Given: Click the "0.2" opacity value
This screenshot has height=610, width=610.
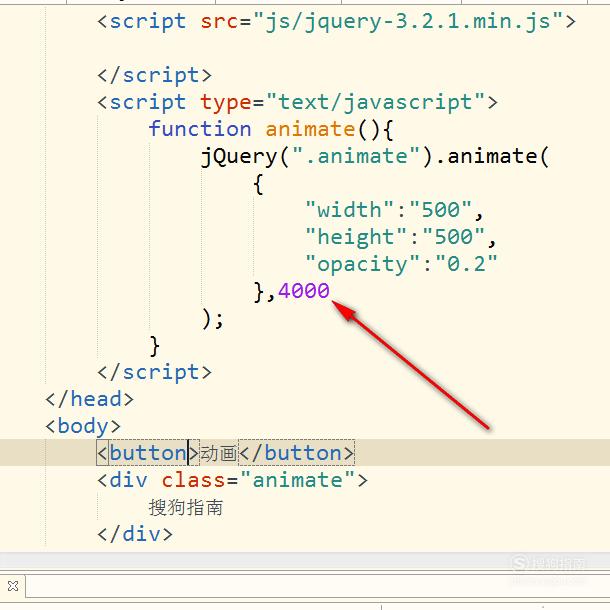Looking at the screenshot, I should (466, 264).
